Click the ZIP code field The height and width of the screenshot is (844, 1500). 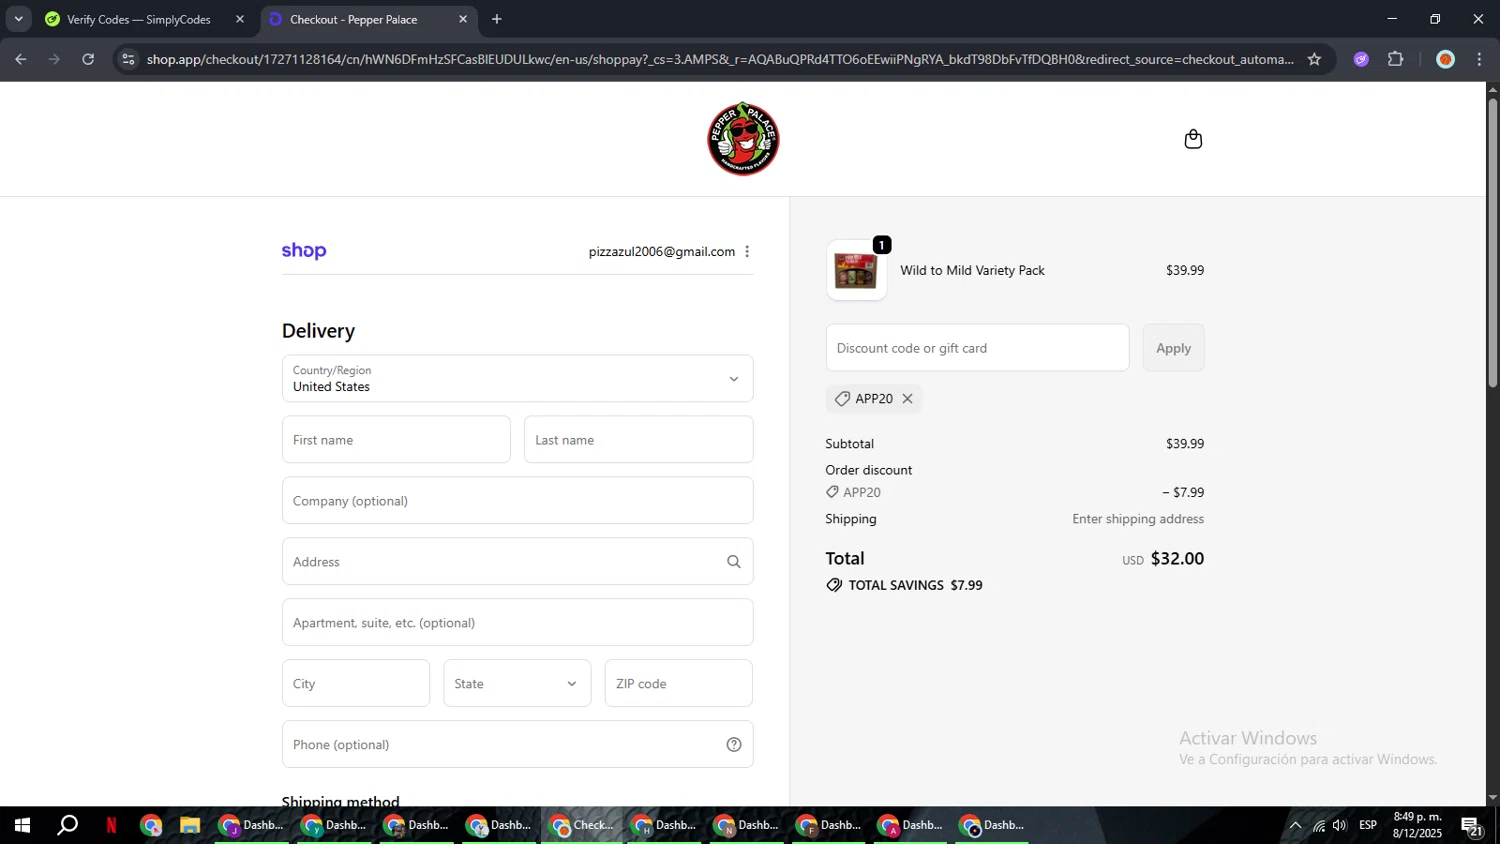tap(679, 684)
